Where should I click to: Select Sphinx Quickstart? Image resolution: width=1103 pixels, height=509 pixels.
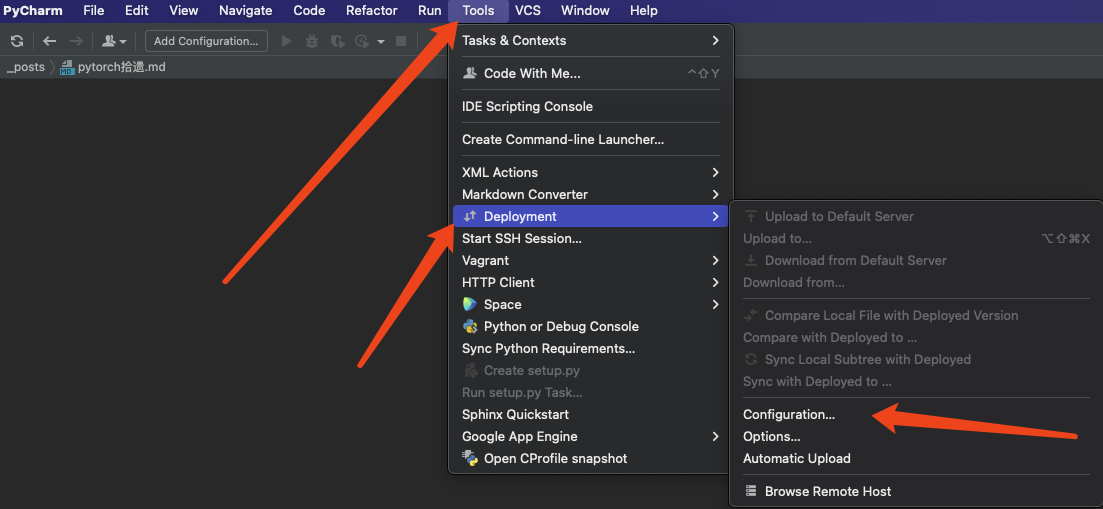click(x=591, y=415)
